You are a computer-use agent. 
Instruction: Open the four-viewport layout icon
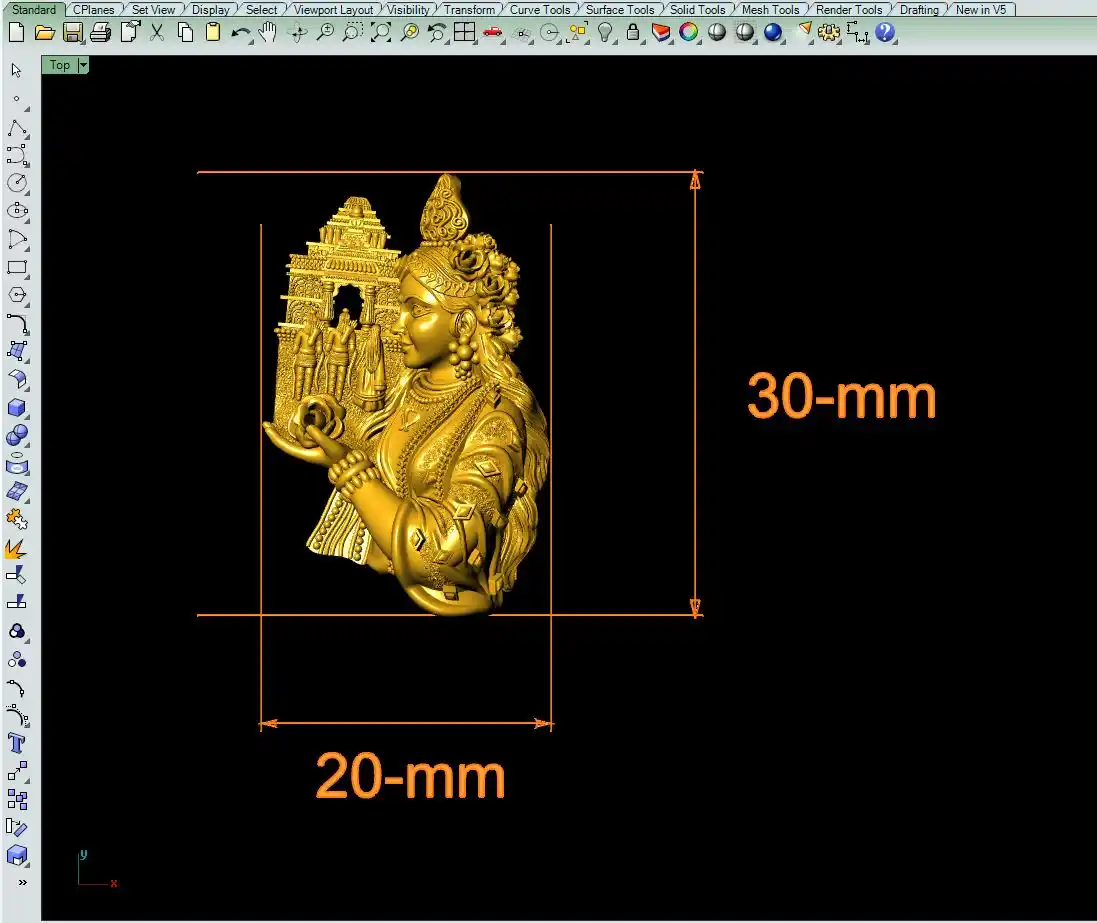[x=464, y=32]
